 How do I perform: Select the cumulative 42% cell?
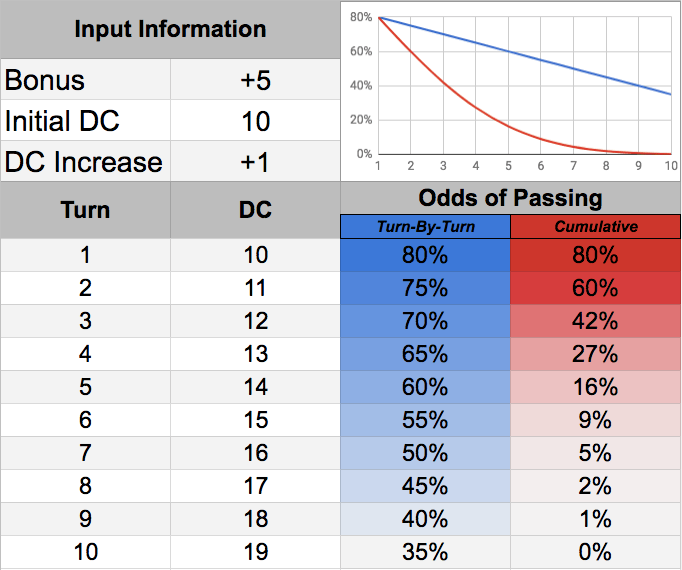pyautogui.click(x=596, y=321)
